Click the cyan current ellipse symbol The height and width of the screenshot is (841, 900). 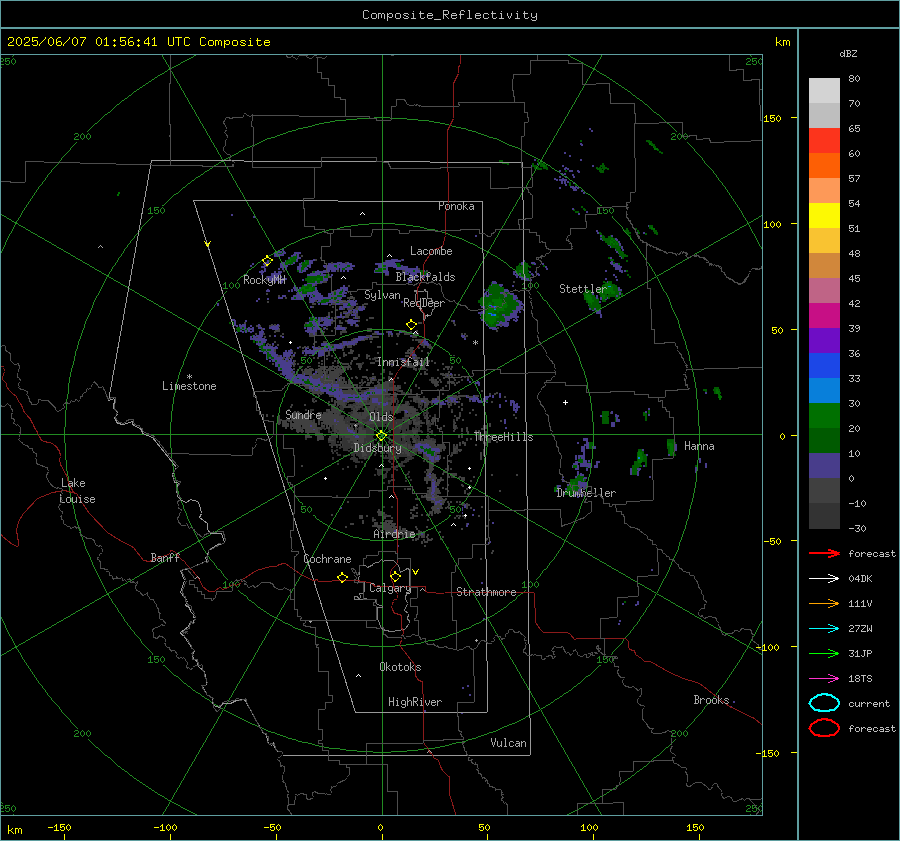click(x=824, y=703)
